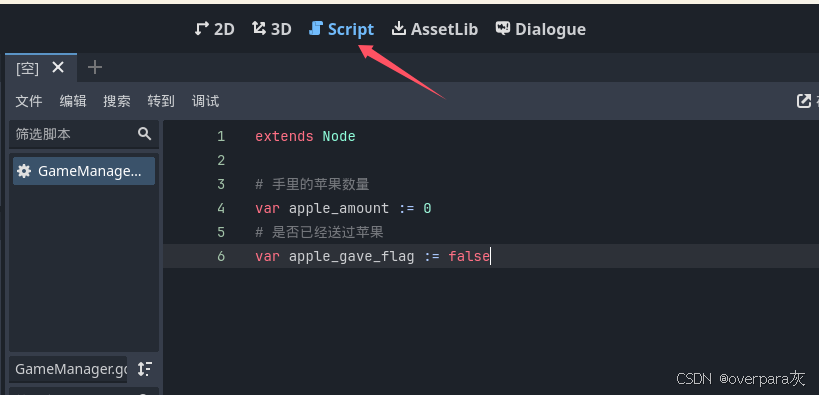819x395 pixels.
Task: Click the 筛选脚本 filter field
Action: 84,134
